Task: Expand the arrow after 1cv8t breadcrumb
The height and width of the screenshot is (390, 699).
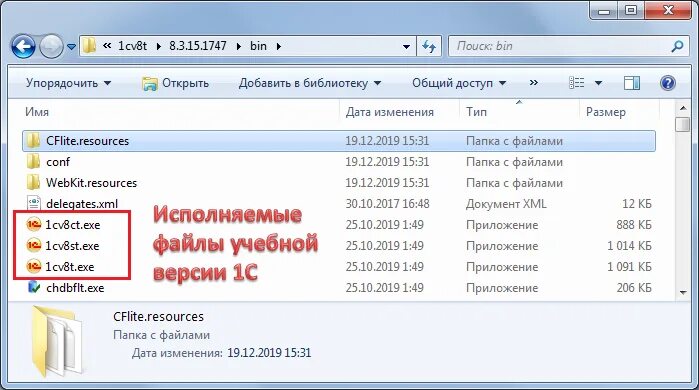Action: 159,46
